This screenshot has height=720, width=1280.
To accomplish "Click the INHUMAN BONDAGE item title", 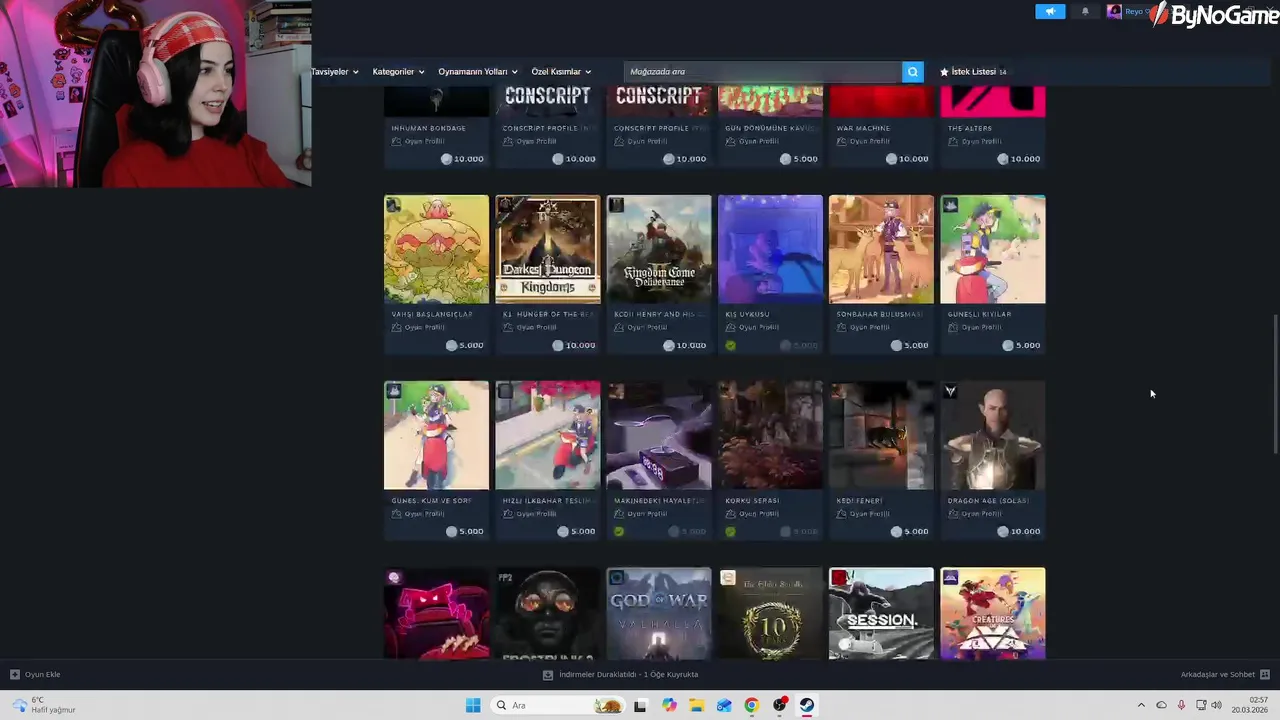I will point(428,128).
